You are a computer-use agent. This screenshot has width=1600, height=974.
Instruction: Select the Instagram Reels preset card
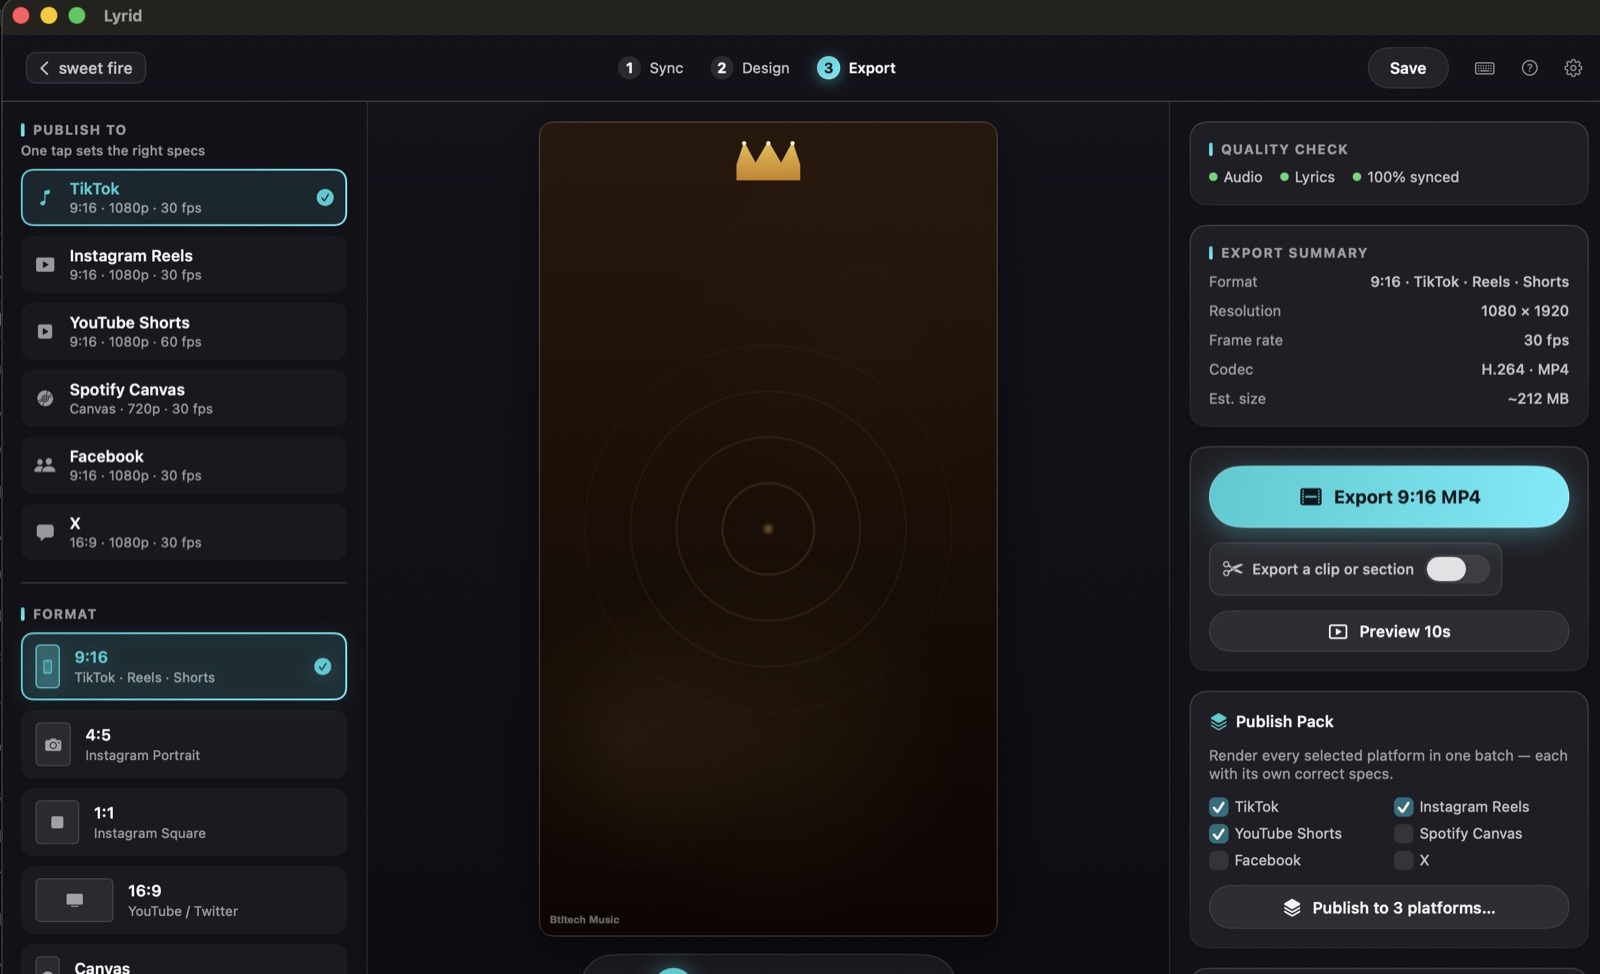point(184,265)
